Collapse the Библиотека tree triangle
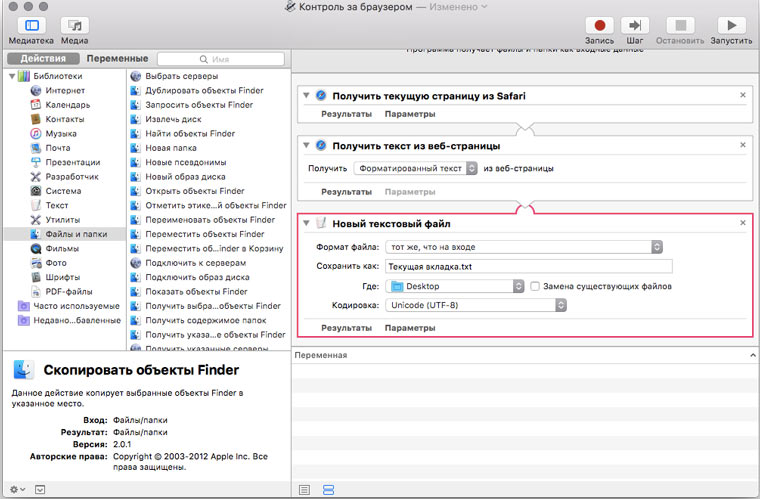The width and height of the screenshot is (760, 499). [13, 76]
